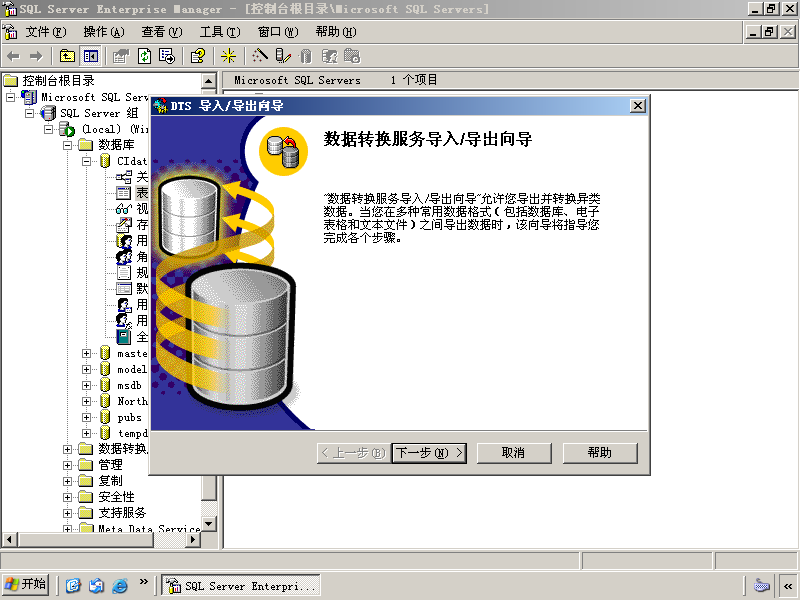Viewport: 800px width, 600px height.
Task: Open the 帮助(H) menu
Action: (336, 32)
